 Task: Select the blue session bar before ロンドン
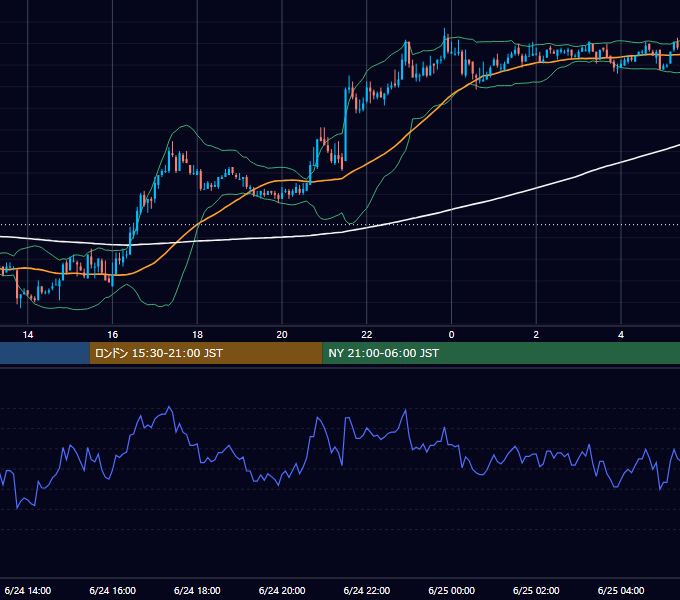point(45,353)
